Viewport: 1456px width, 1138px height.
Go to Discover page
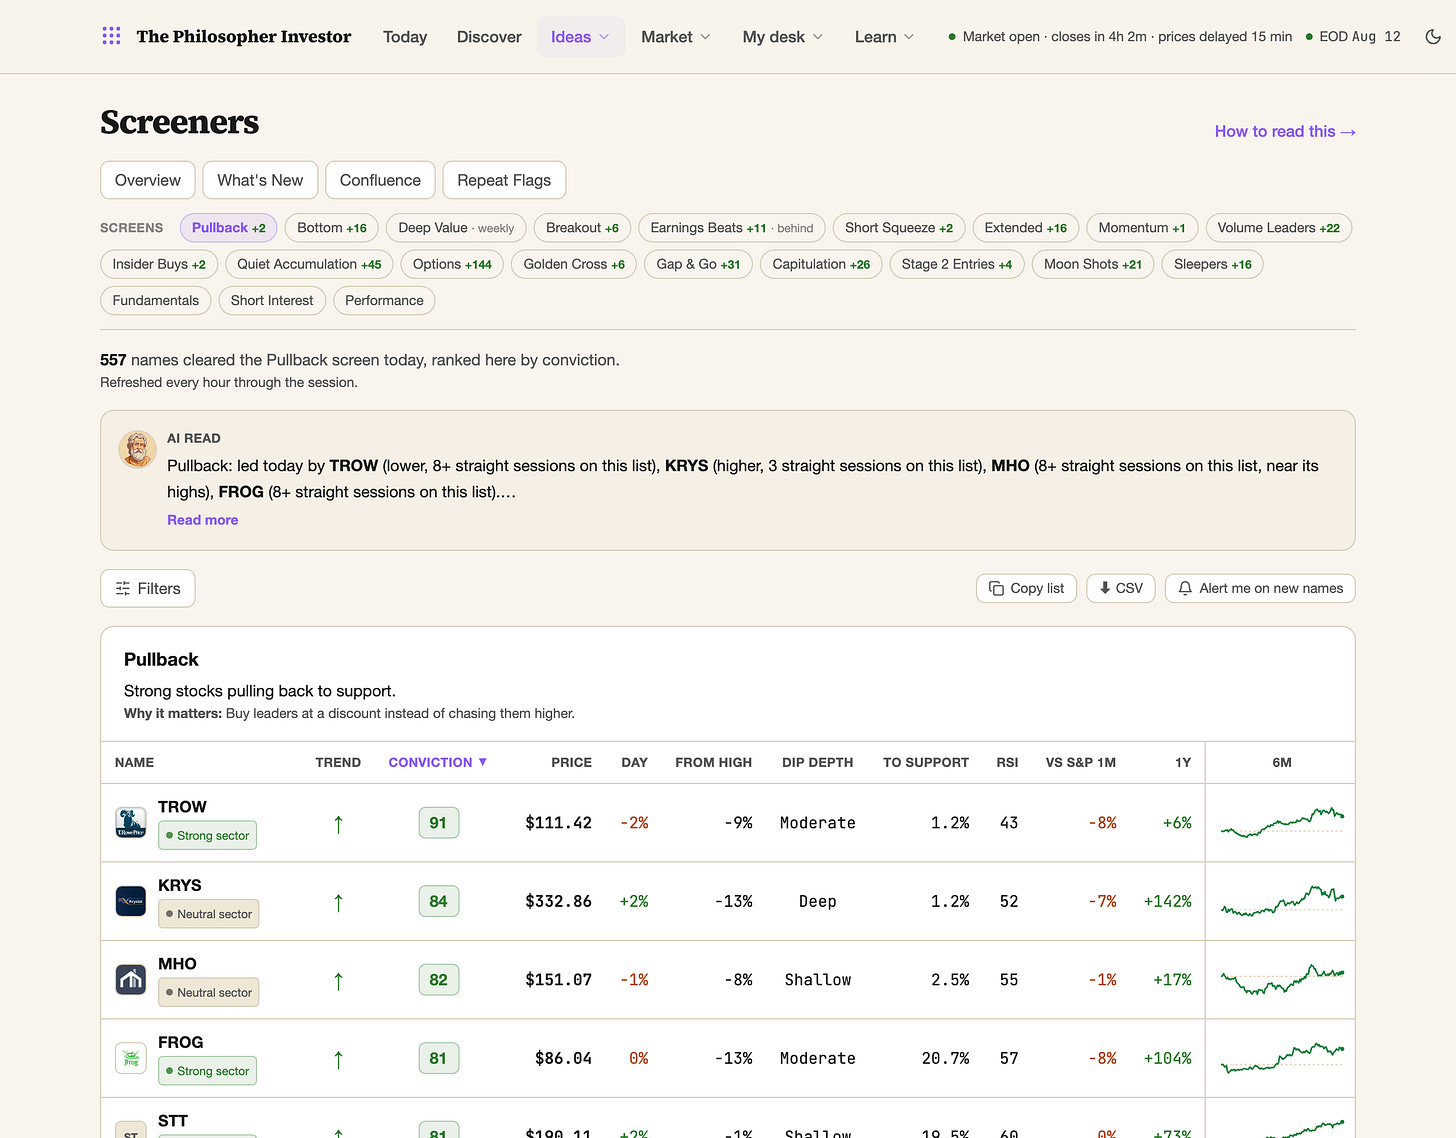(x=489, y=37)
